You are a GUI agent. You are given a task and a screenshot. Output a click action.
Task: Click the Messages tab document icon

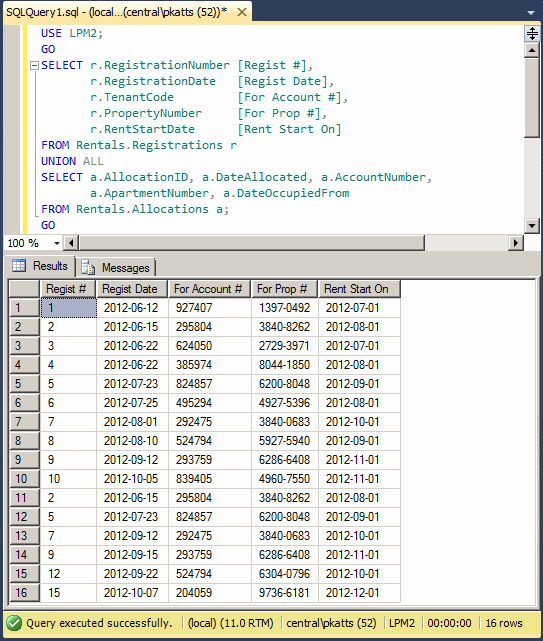pyautogui.click(x=88, y=267)
